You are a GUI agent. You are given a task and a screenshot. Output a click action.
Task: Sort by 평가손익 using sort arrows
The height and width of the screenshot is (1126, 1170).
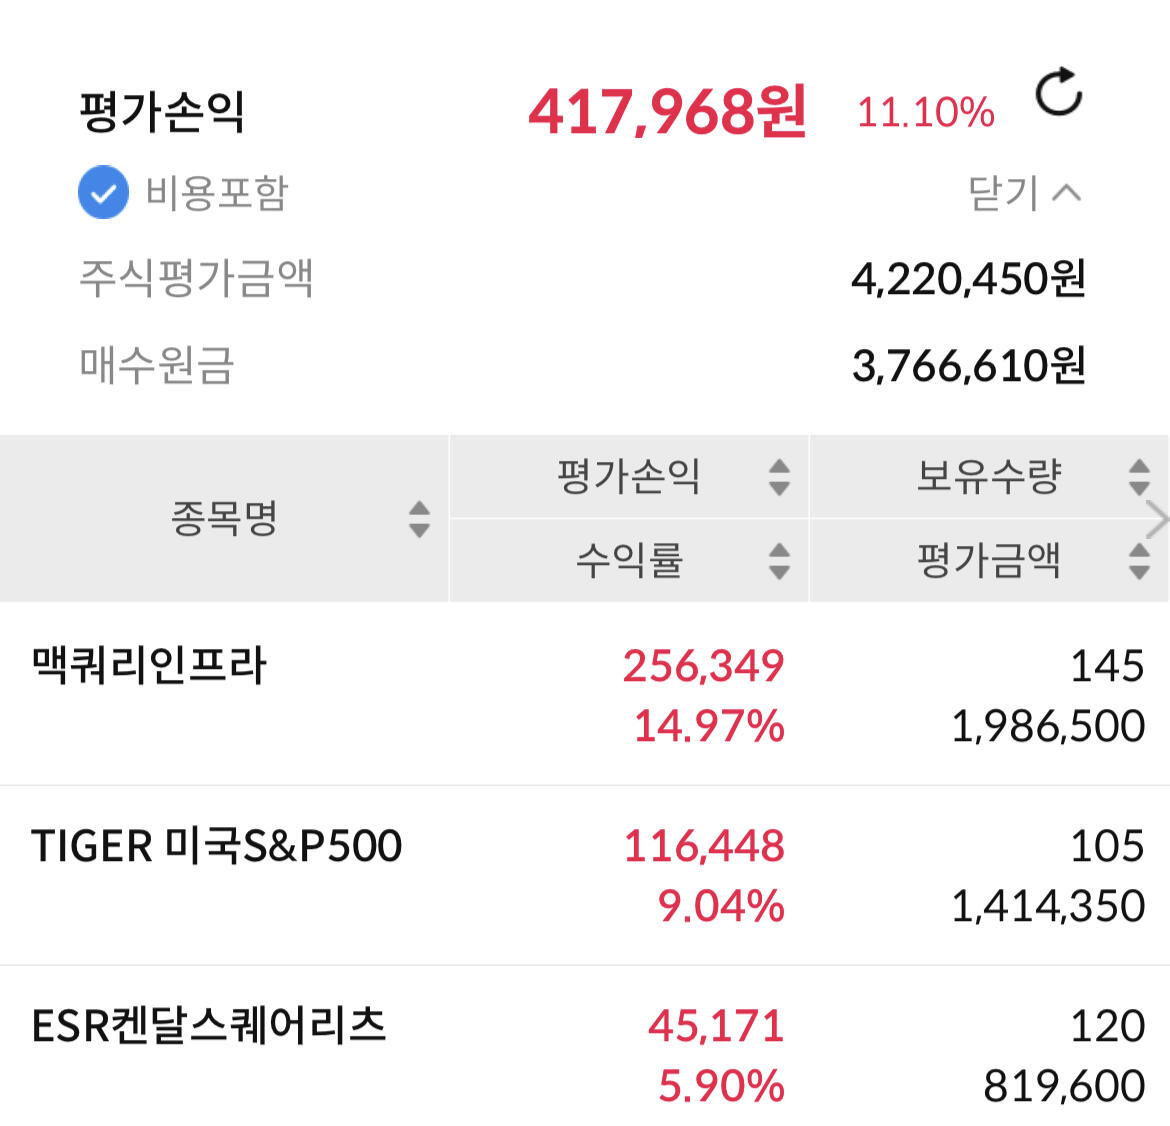click(779, 477)
